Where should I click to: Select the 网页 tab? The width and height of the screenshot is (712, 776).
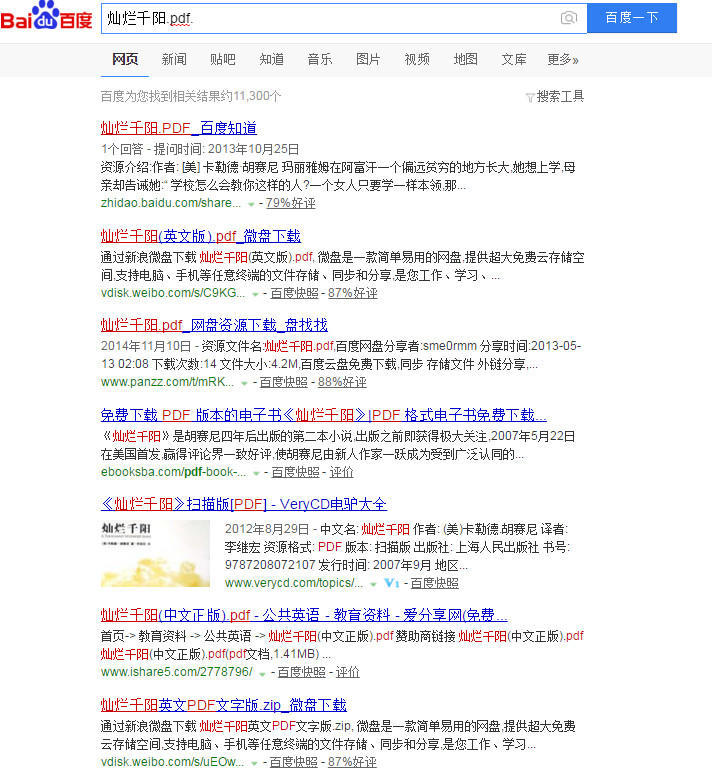click(x=125, y=60)
